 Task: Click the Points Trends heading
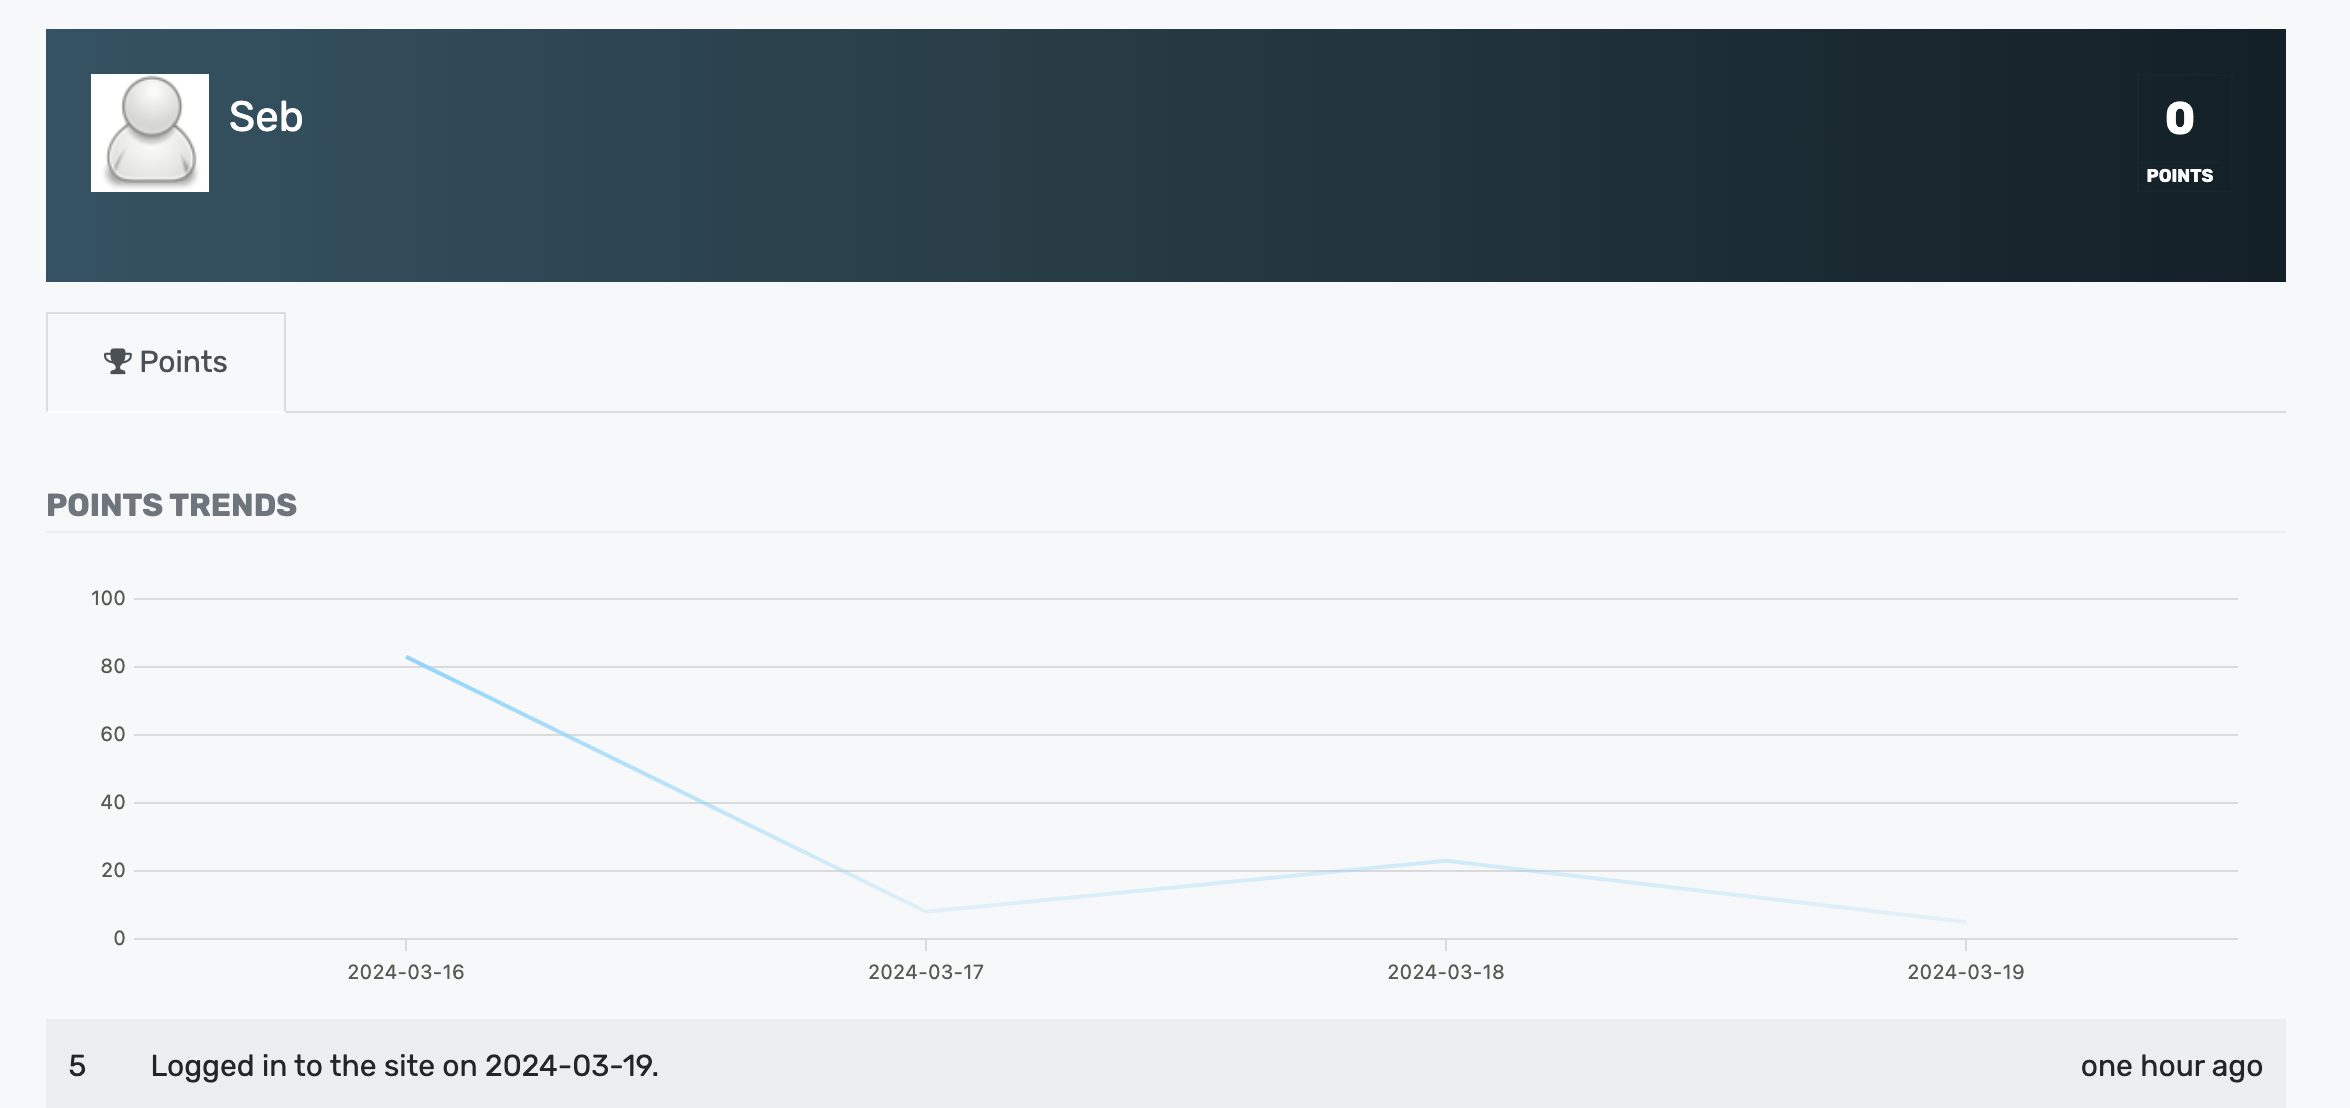pyautogui.click(x=172, y=505)
